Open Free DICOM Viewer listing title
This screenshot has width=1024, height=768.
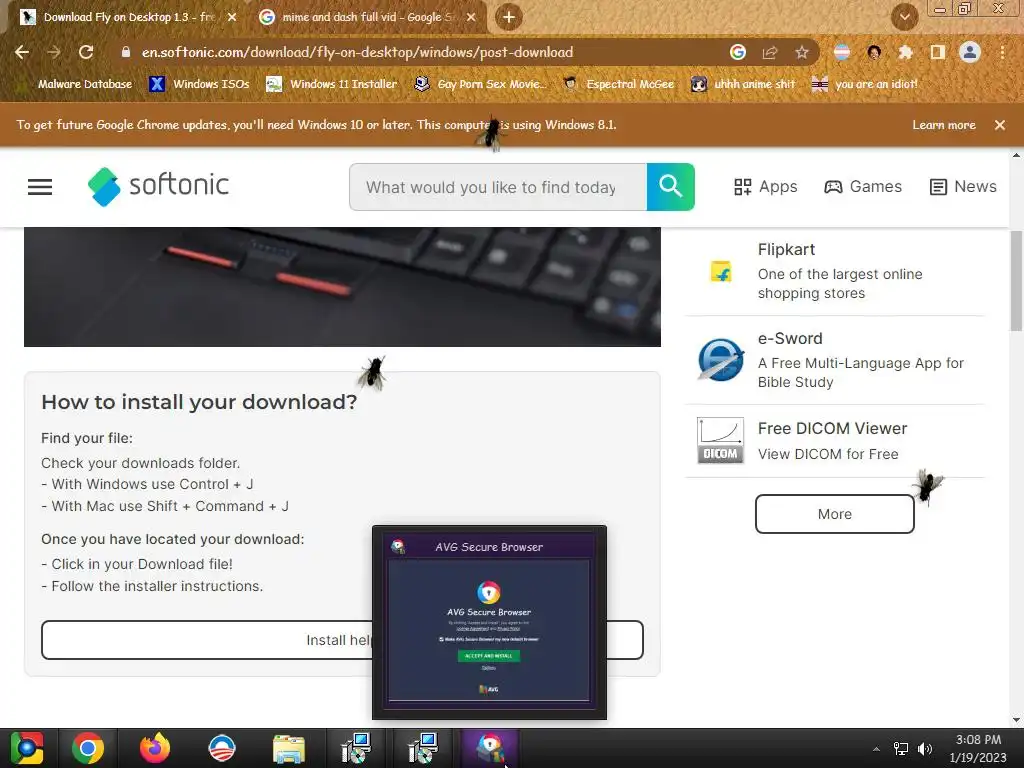click(x=833, y=428)
